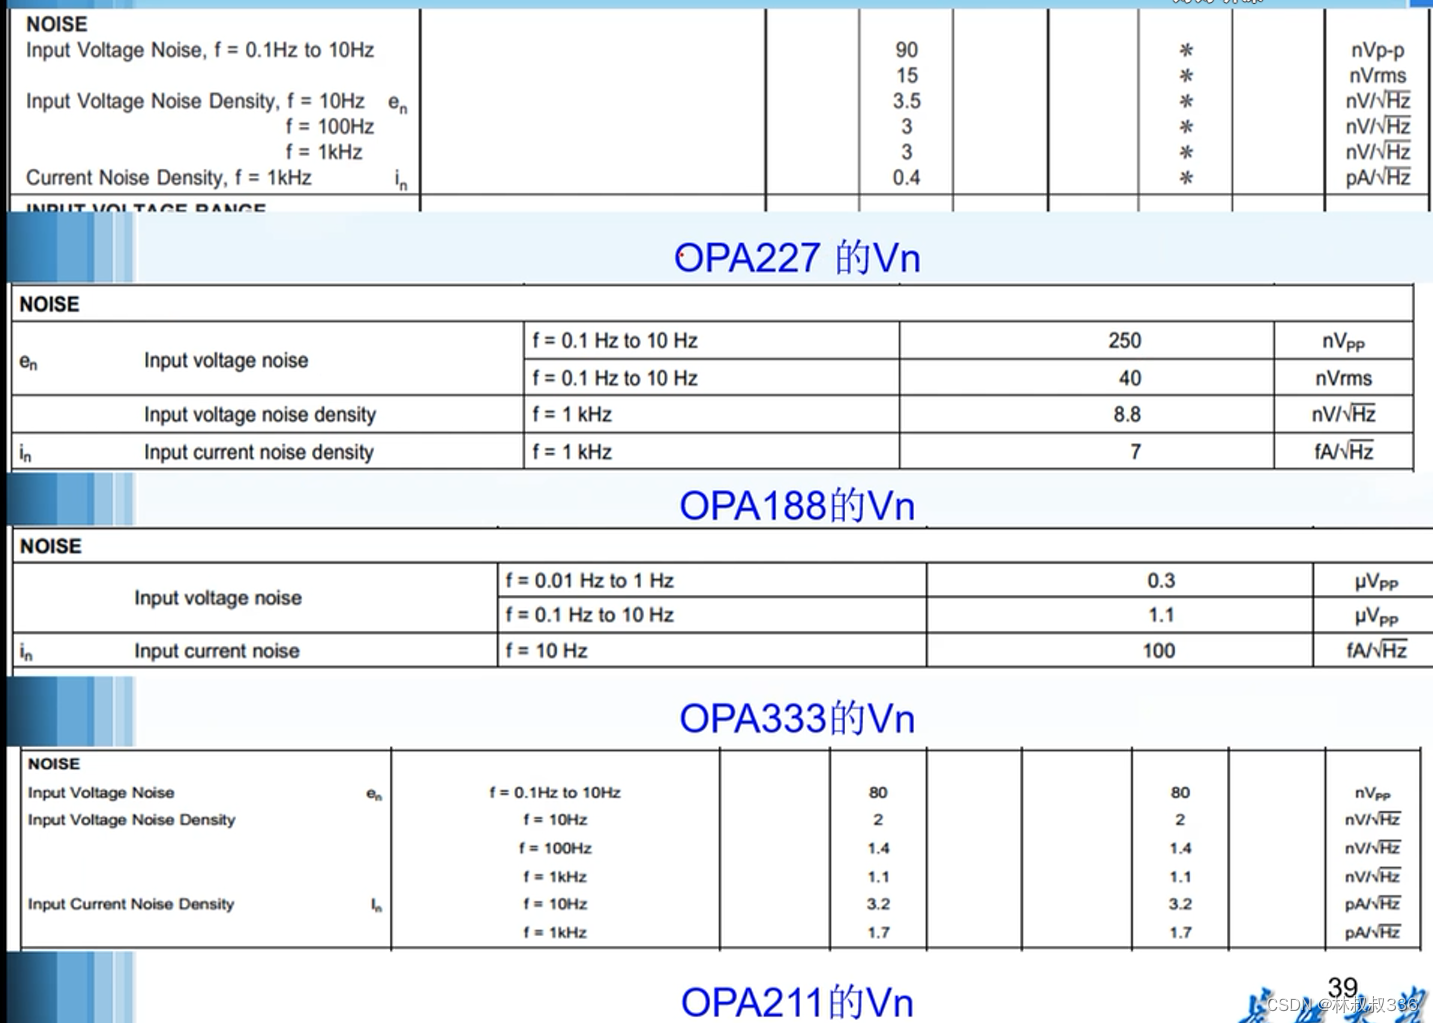
Task: Click the nVPP unit in OPA211 table
Action: coord(1372,793)
